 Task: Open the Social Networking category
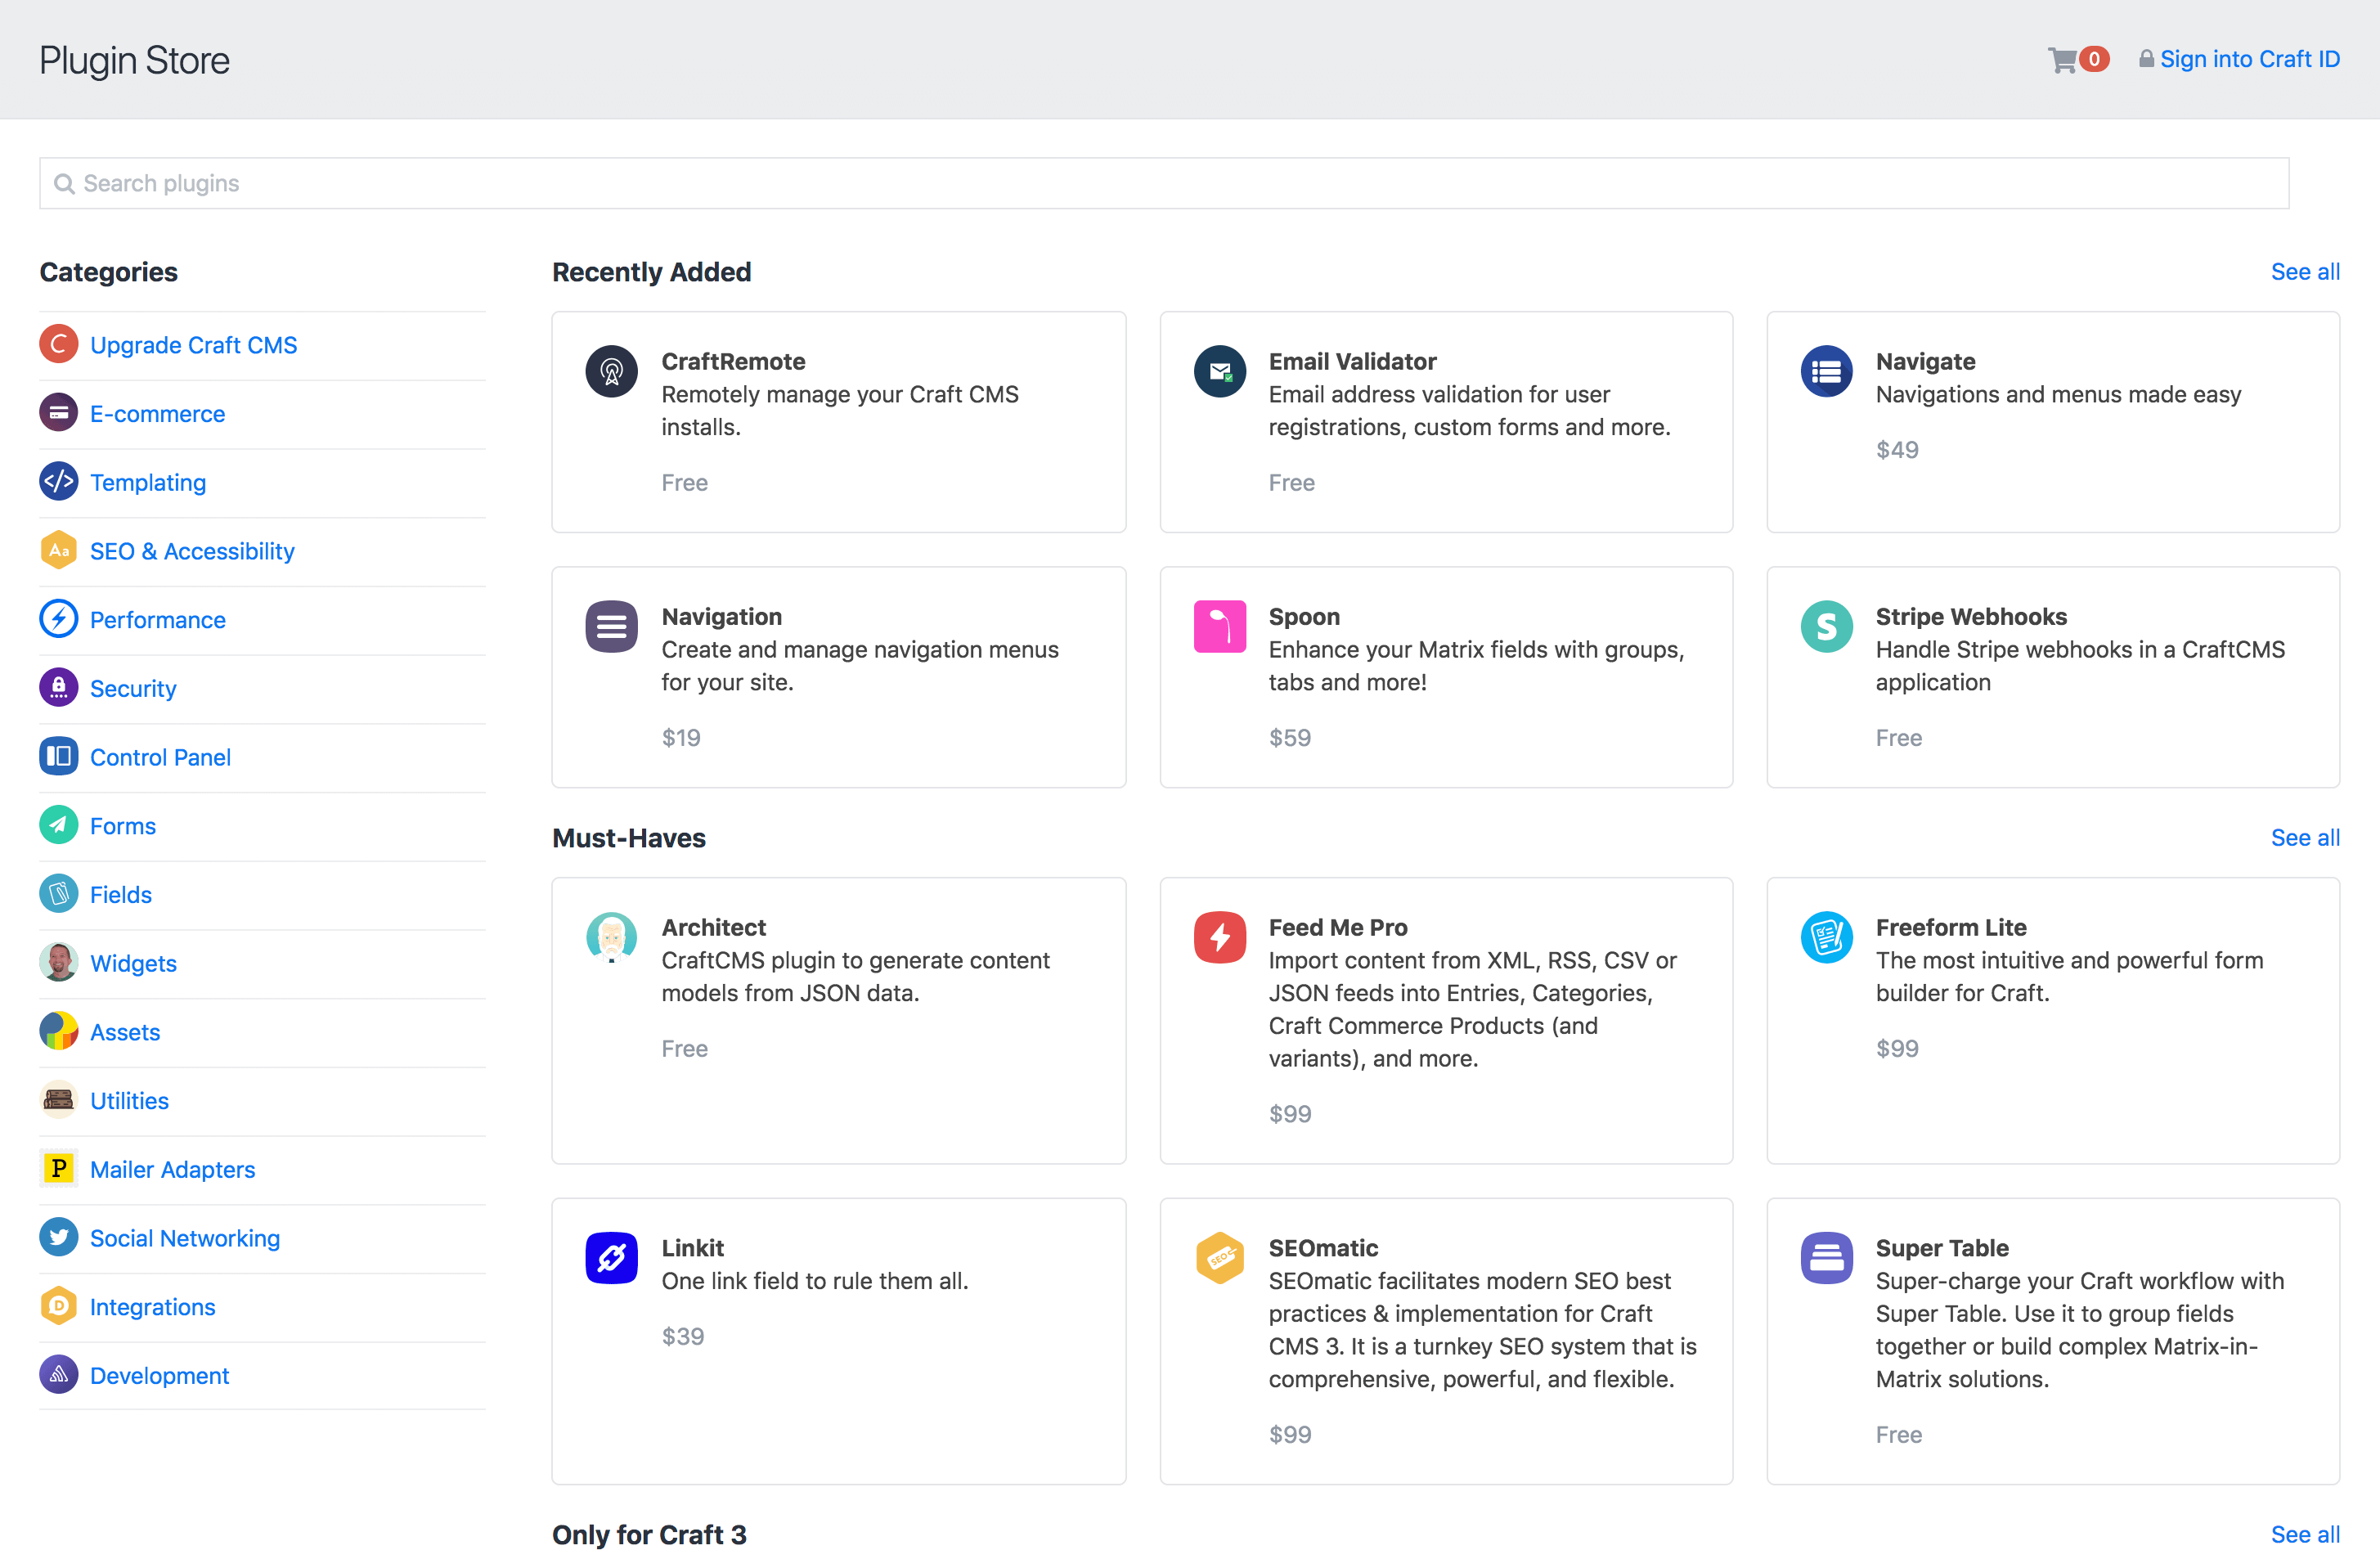click(185, 1238)
